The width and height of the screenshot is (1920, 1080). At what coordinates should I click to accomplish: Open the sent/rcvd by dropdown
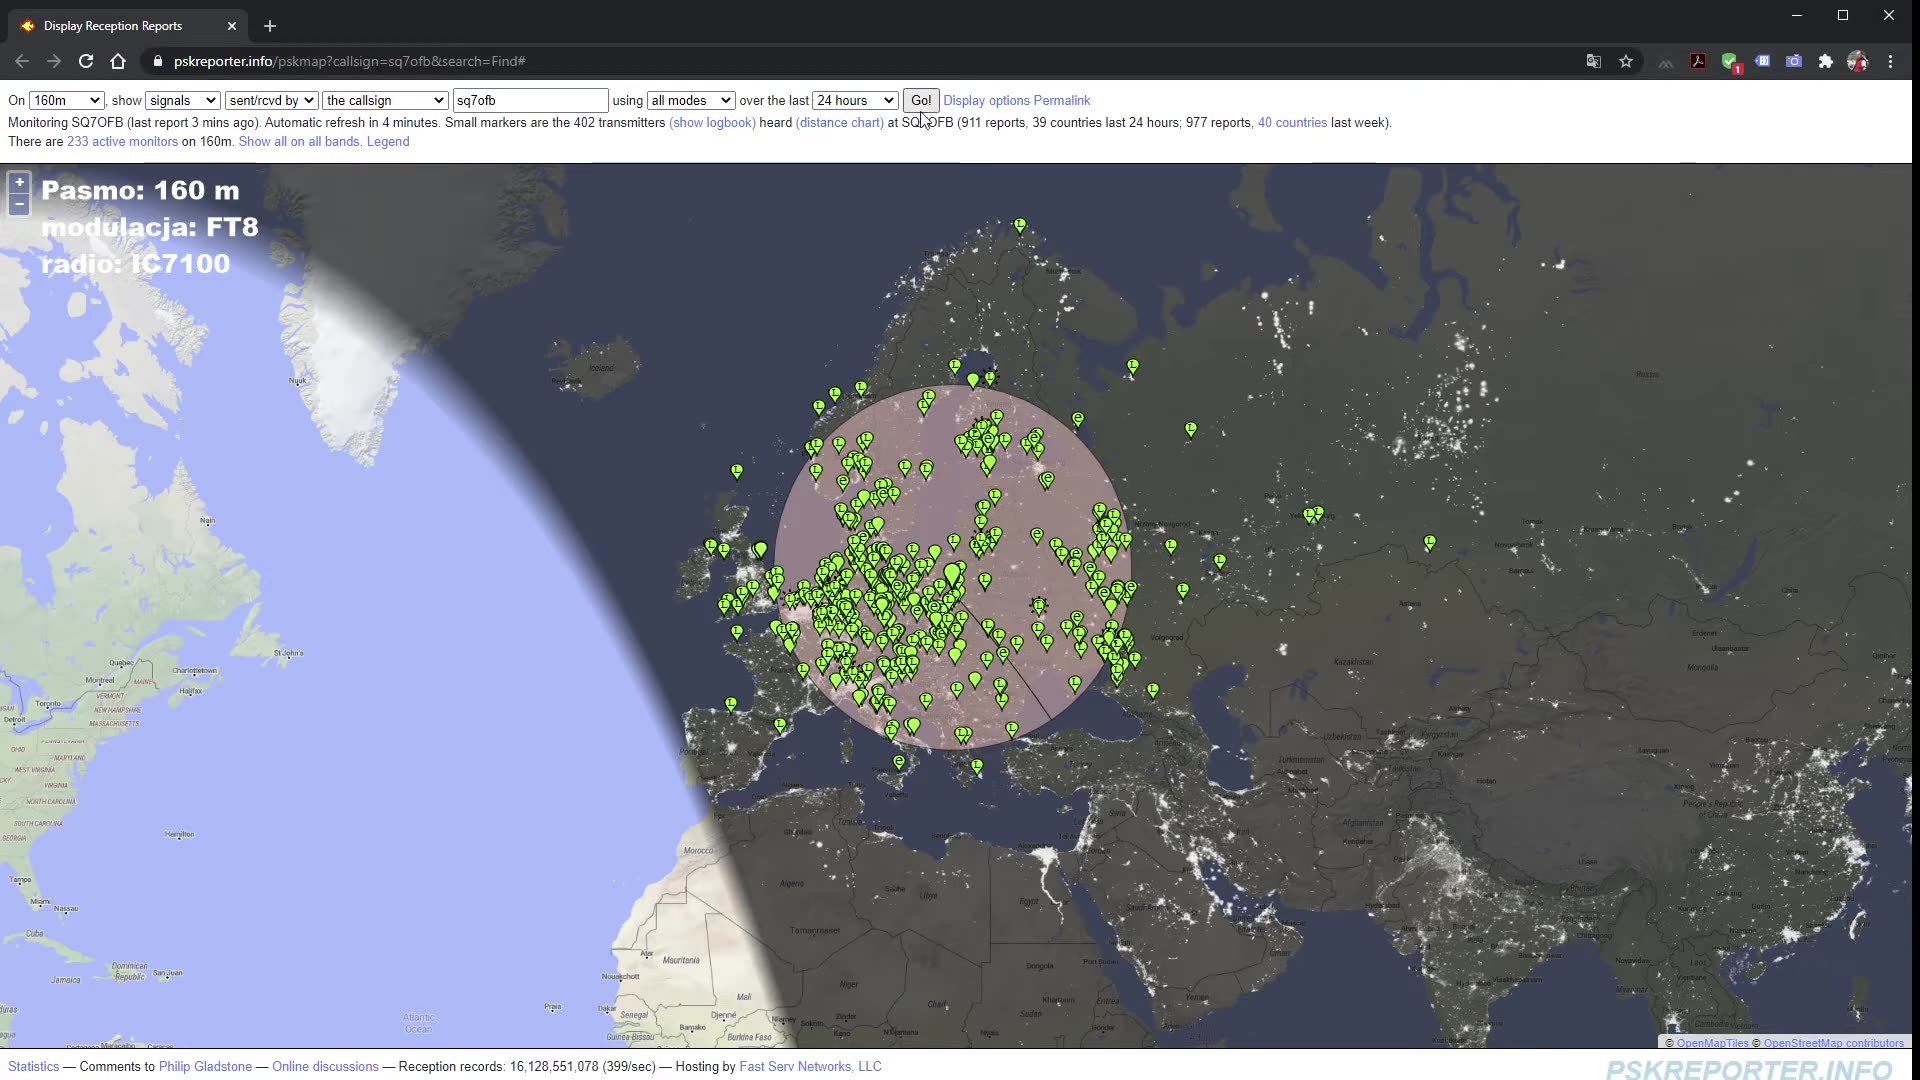[271, 100]
